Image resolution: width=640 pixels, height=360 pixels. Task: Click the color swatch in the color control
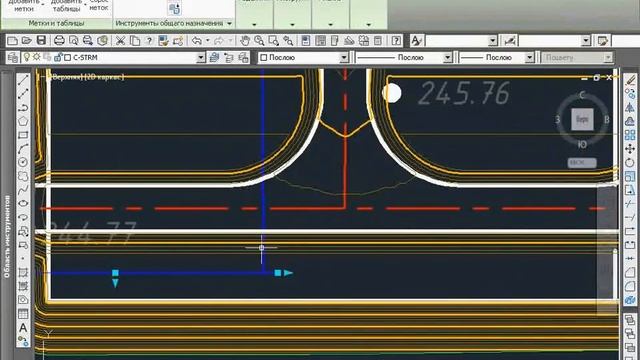pyautogui.click(x=264, y=58)
